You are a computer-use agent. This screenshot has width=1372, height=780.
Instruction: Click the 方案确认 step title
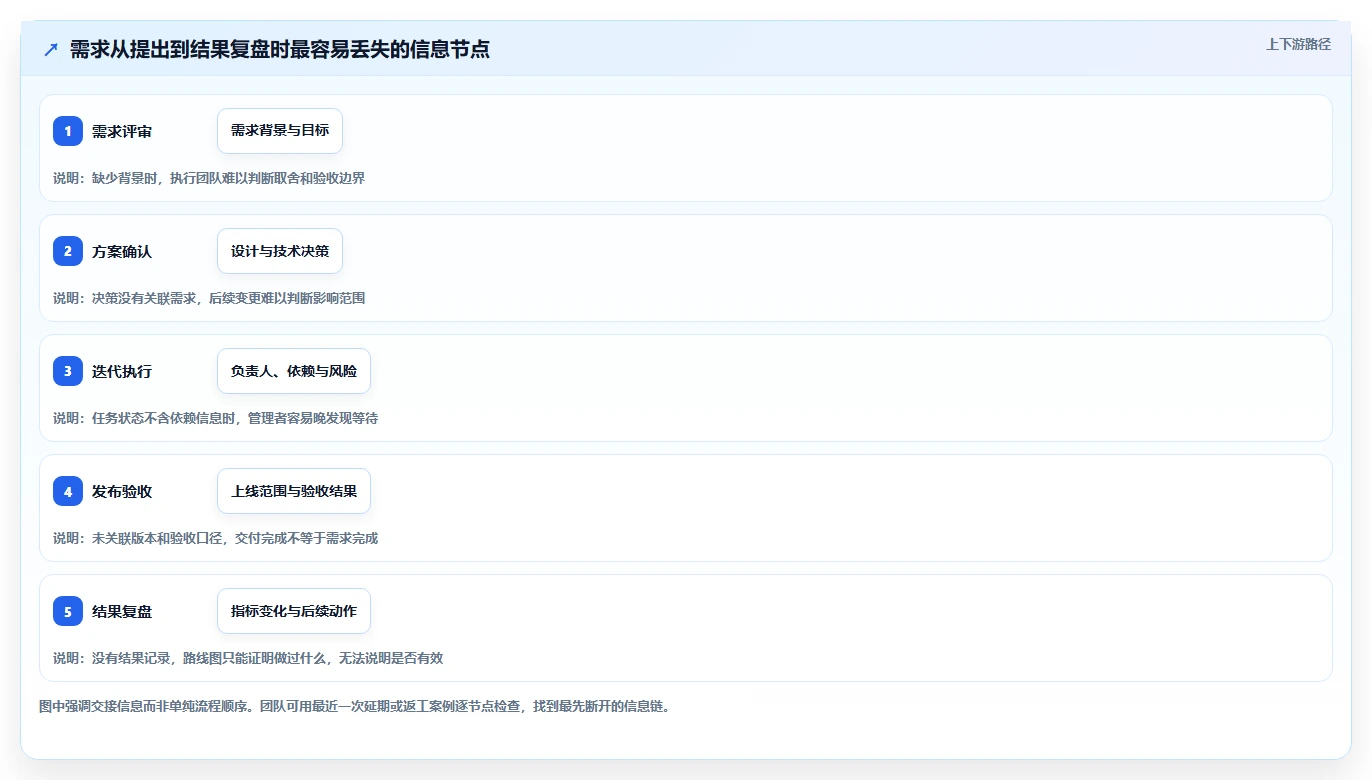coord(122,252)
